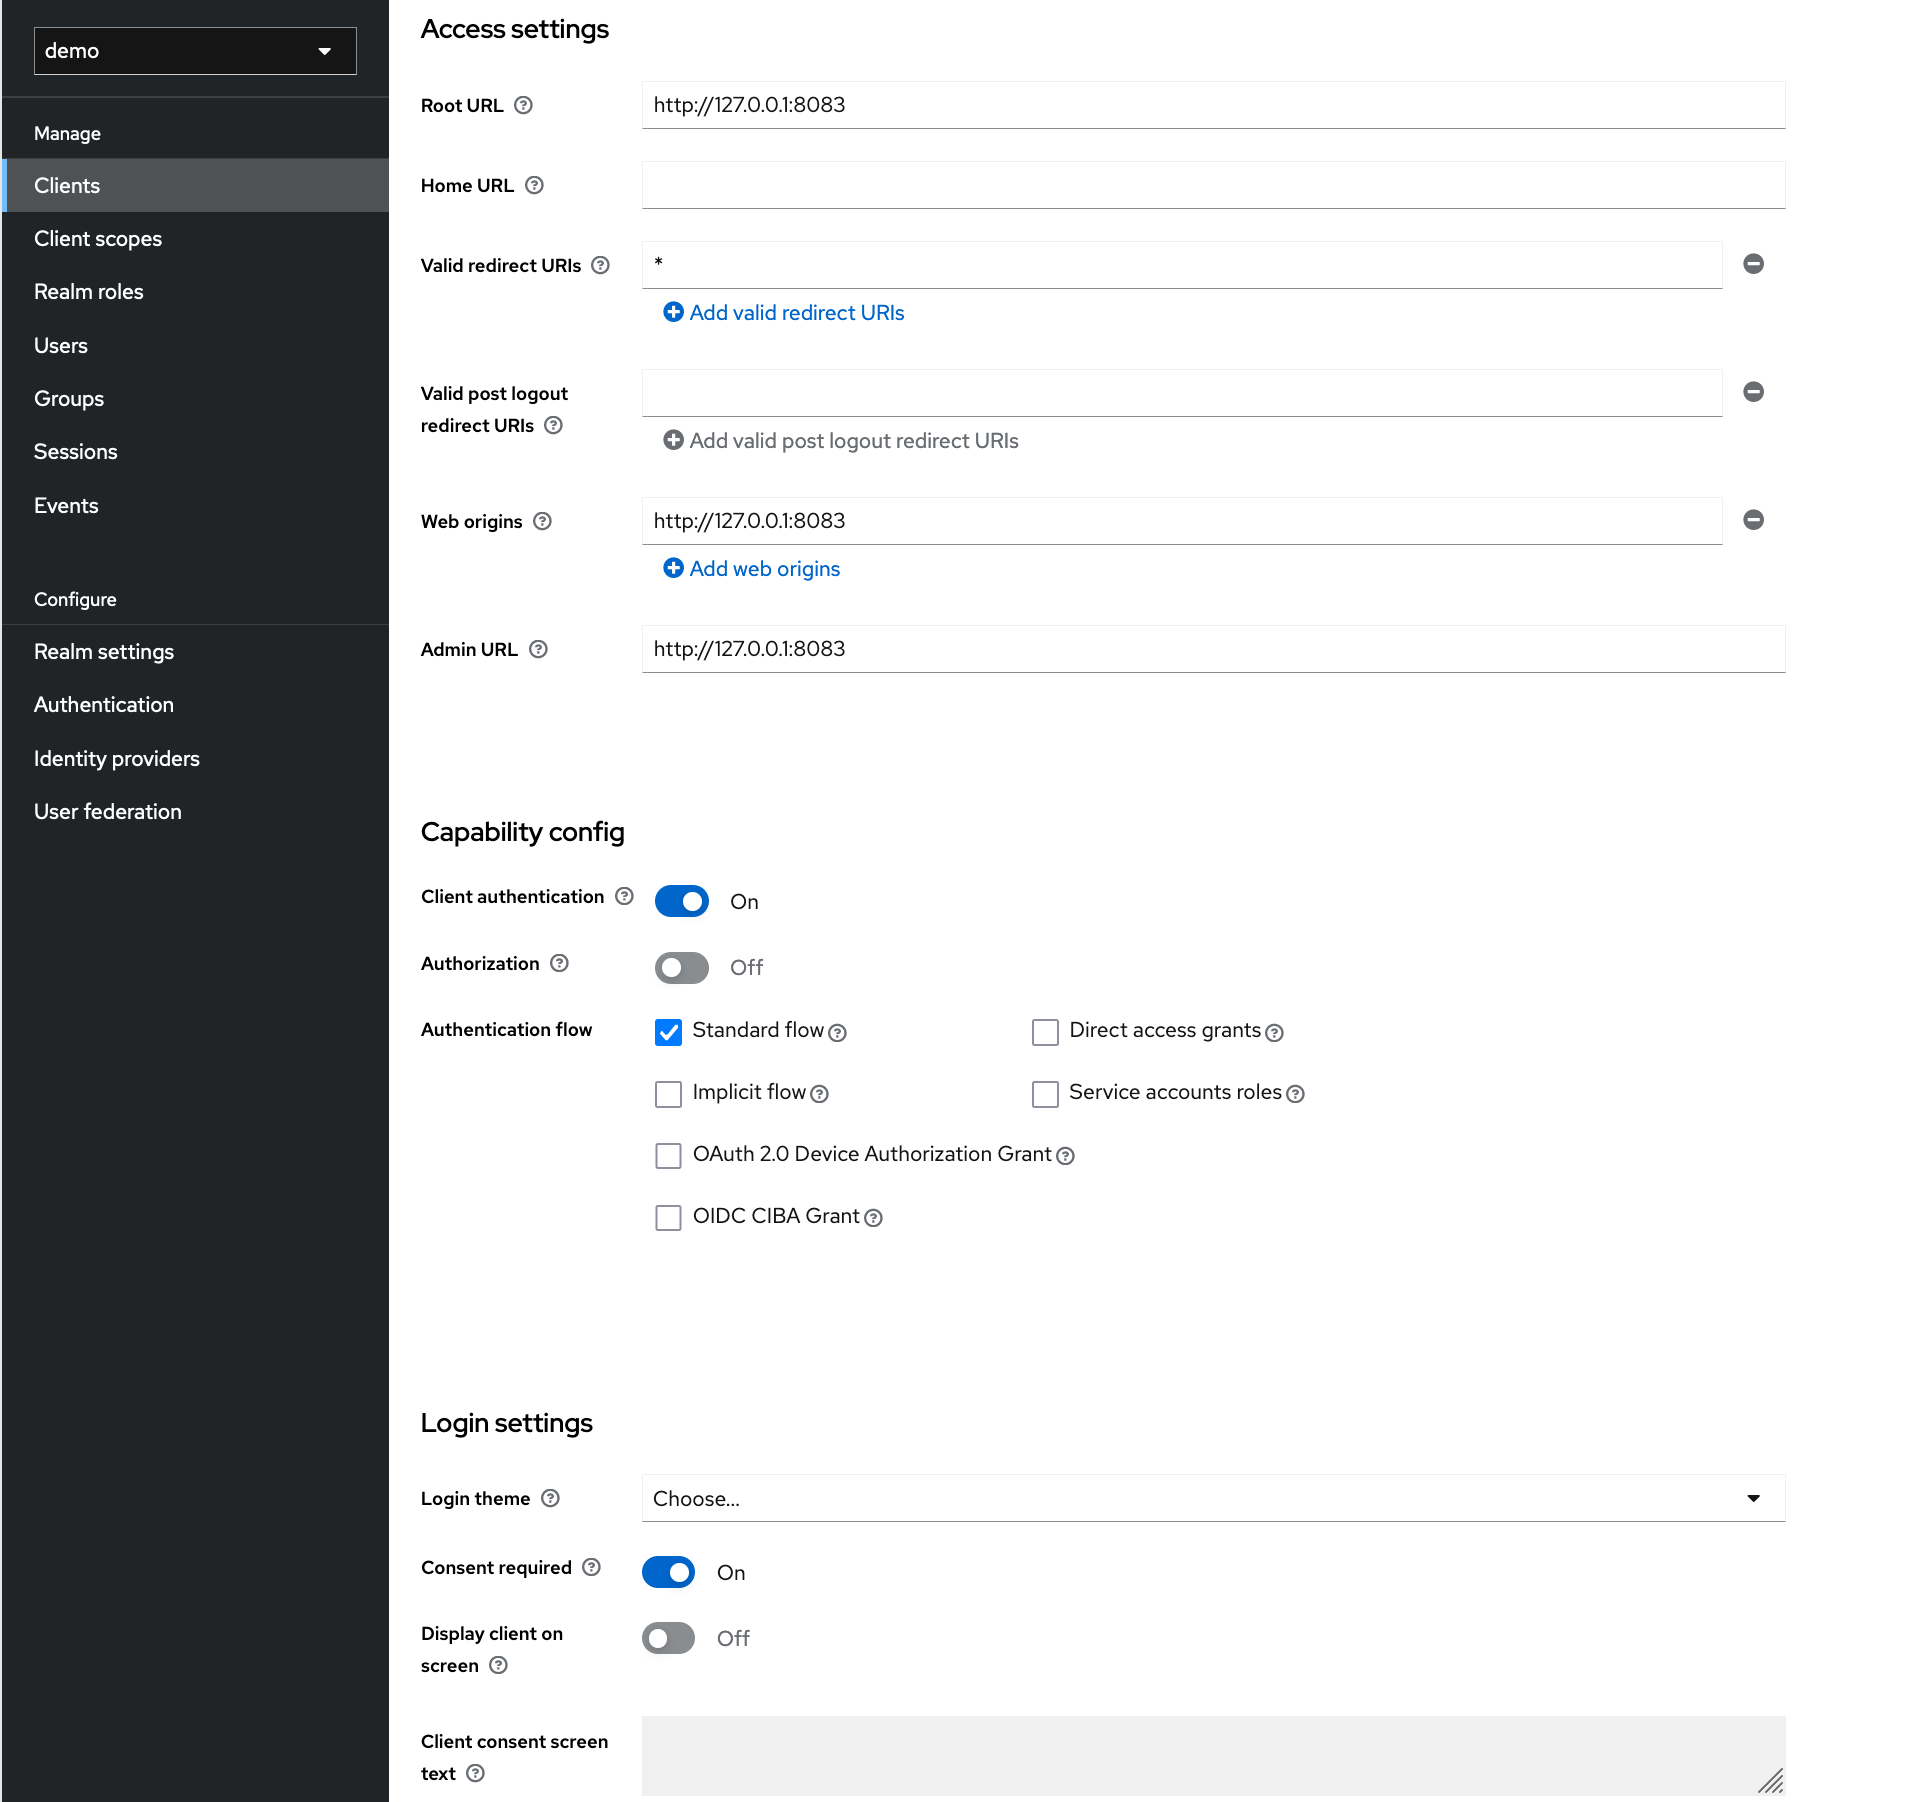The image size is (1914, 1802).
Task: Click Add valid redirect URIs link
Action: pos(784,313)
